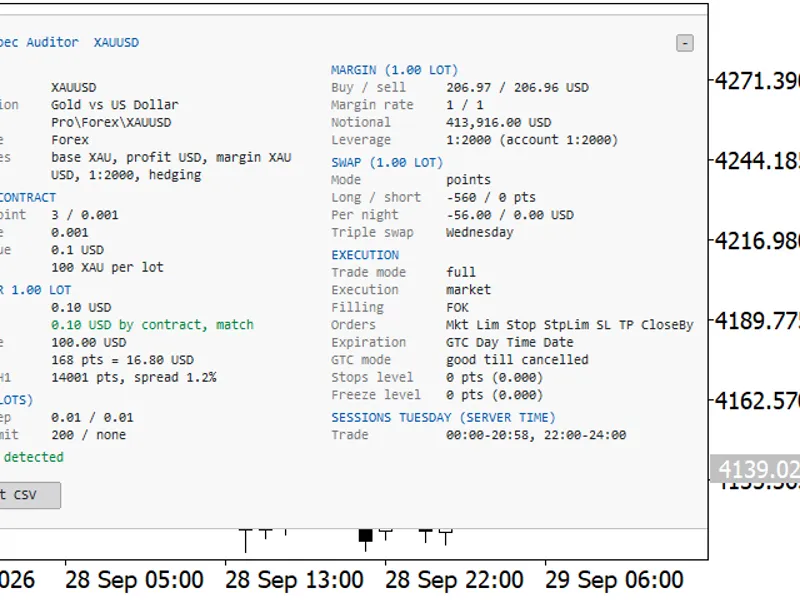Image resolution: width=800 pixels, height=600 pixels.
Task: Click the Triple swap 'Wednesday' value
Action: point(479,233)
